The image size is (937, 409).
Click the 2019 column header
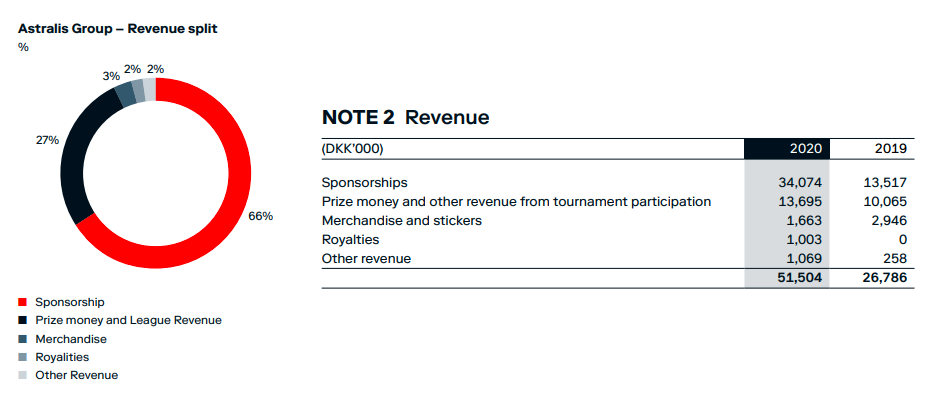[x=890, y=149]
